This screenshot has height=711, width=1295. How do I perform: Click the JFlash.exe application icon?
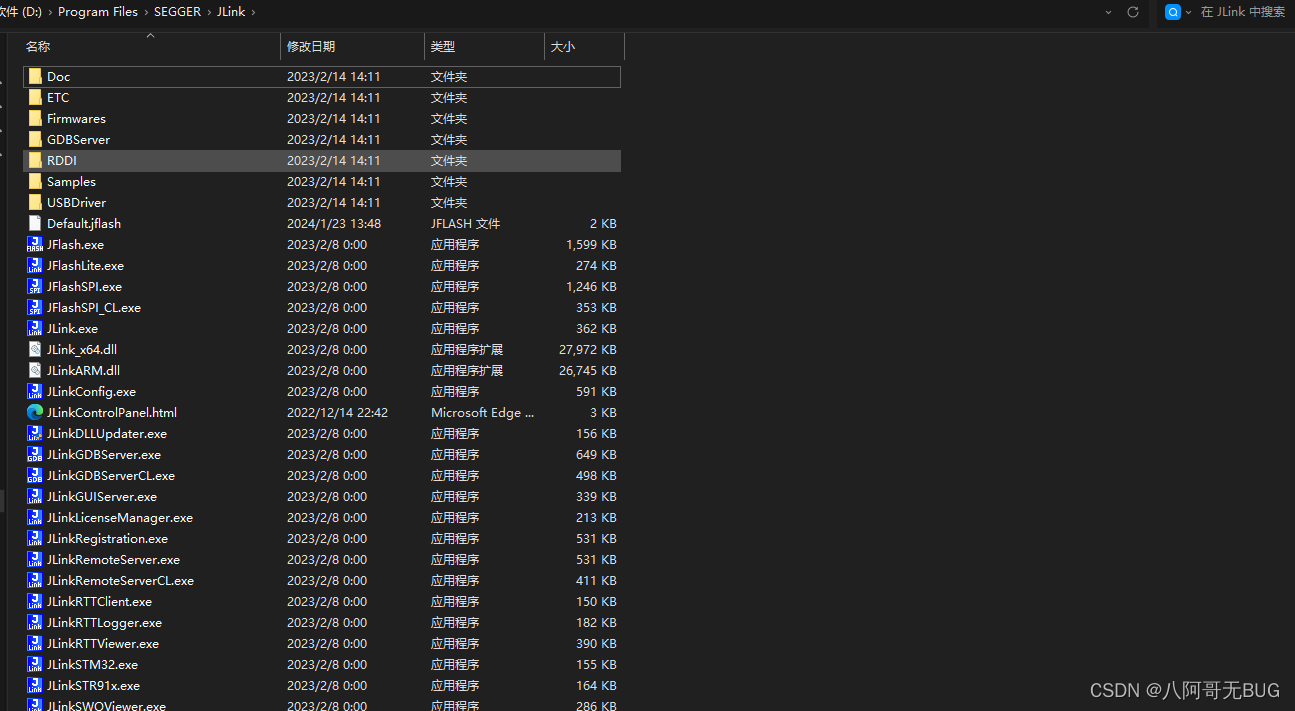(35, 244)
